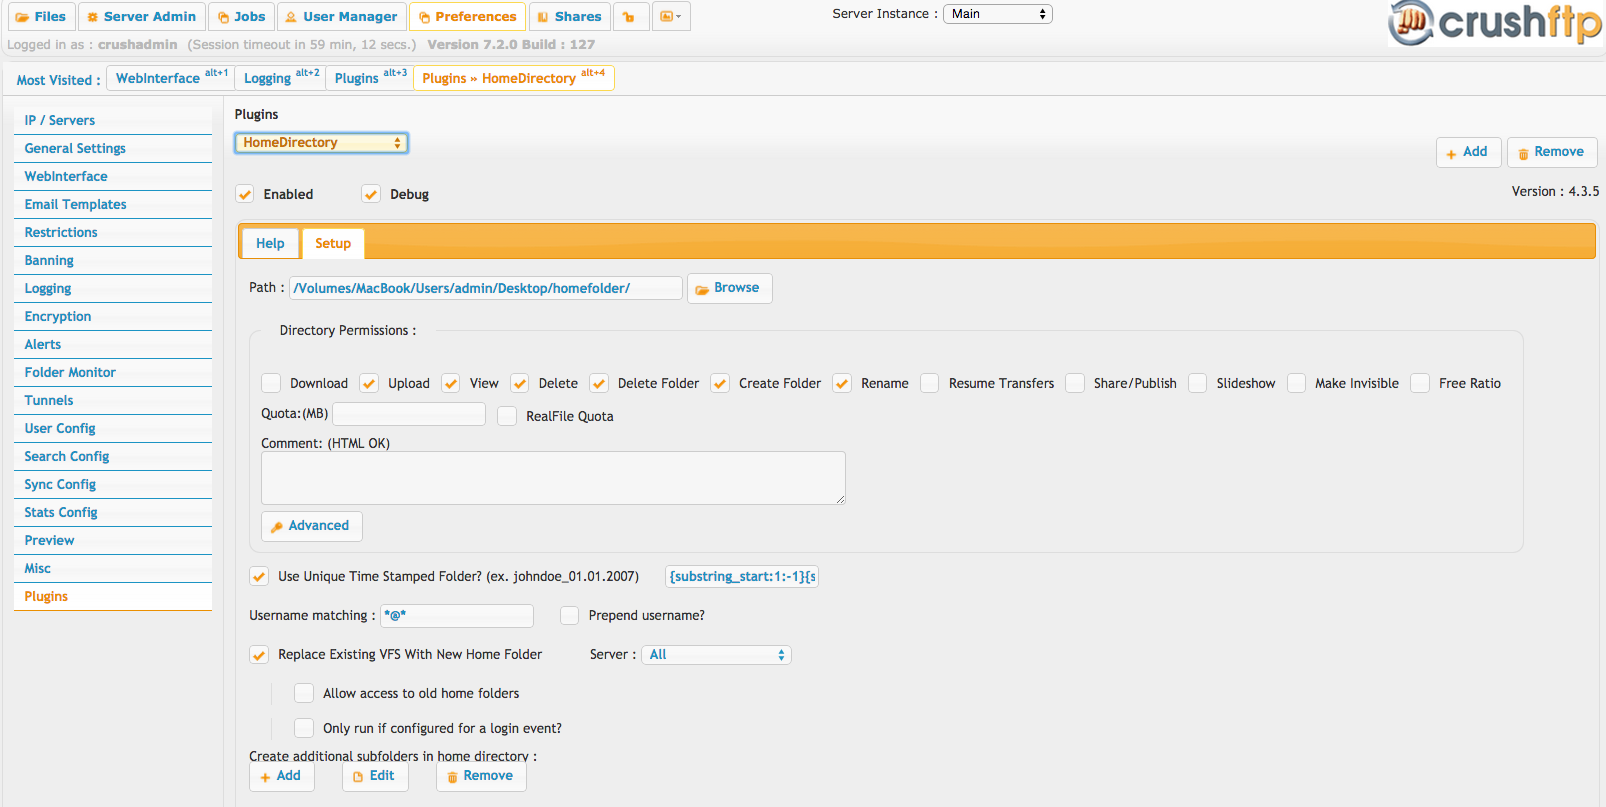Toggle the Create Folder checkbox

pyautogui.click(x=720, y=383)
